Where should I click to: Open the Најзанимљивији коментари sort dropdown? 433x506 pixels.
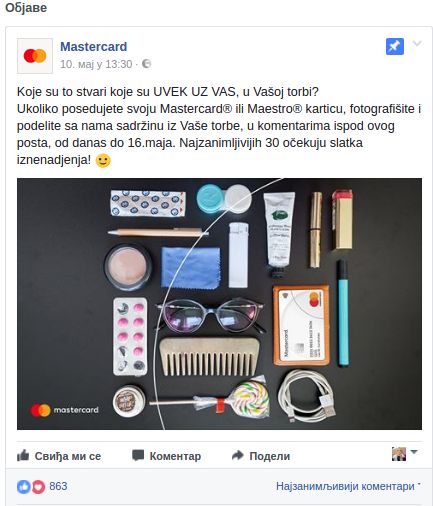(x=348, y=486)
